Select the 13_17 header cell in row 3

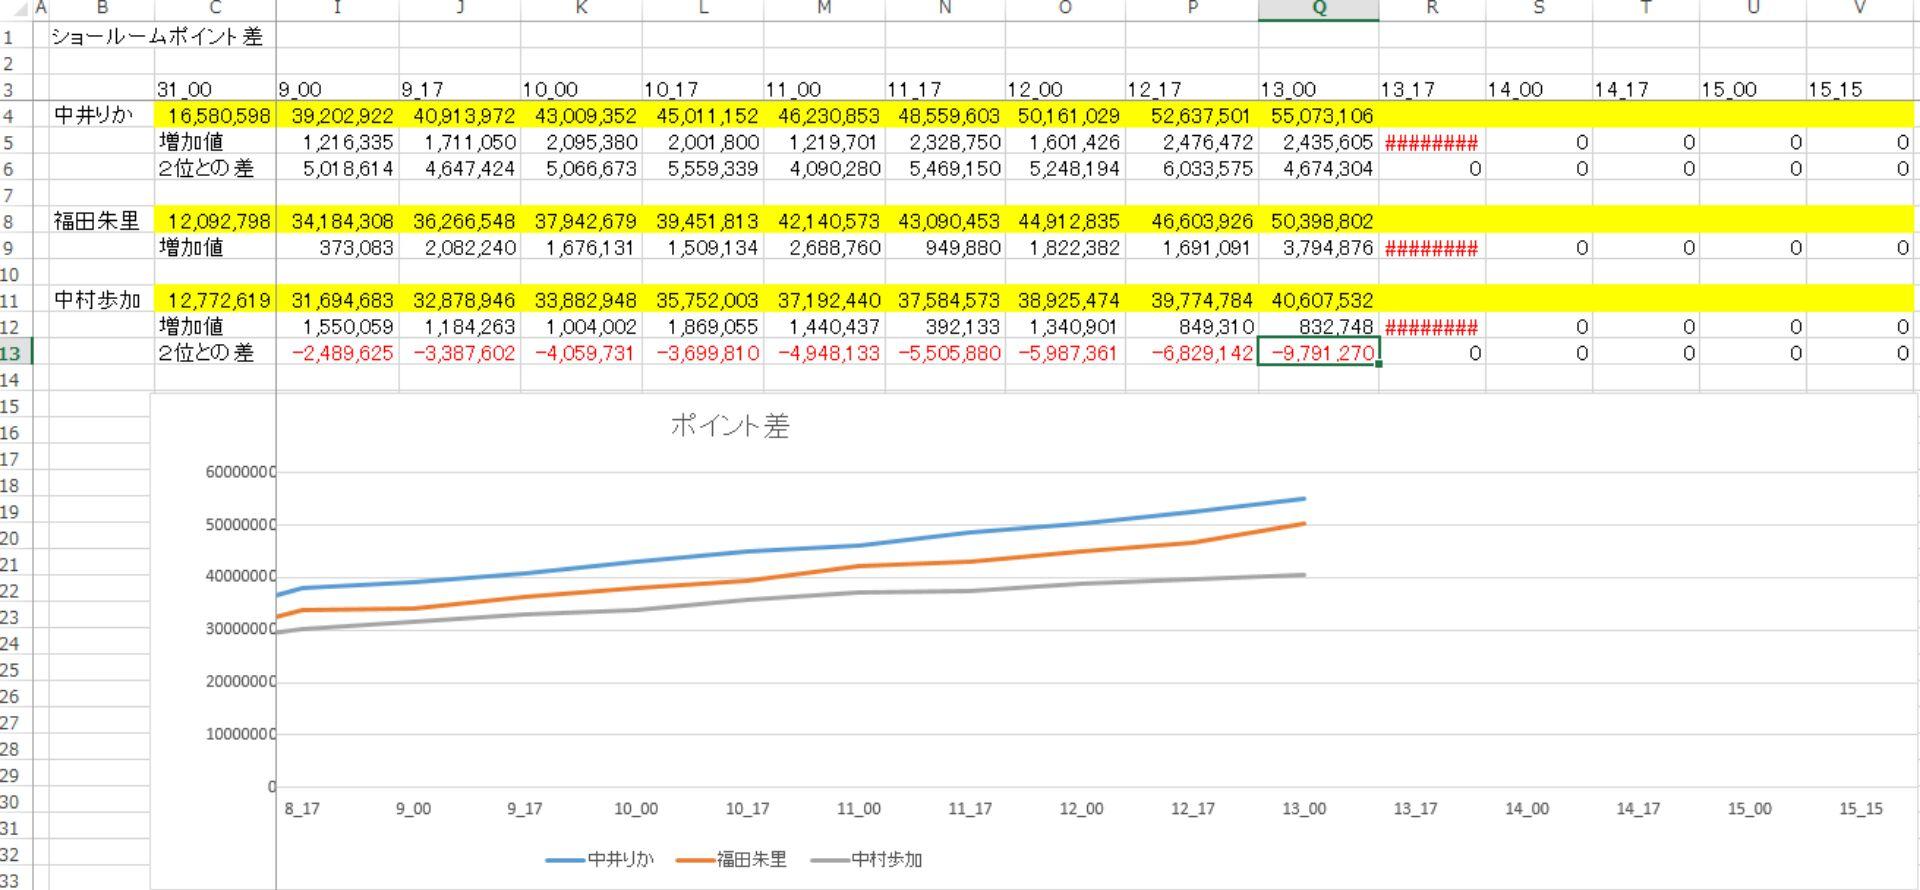(x=1431, y=90)
